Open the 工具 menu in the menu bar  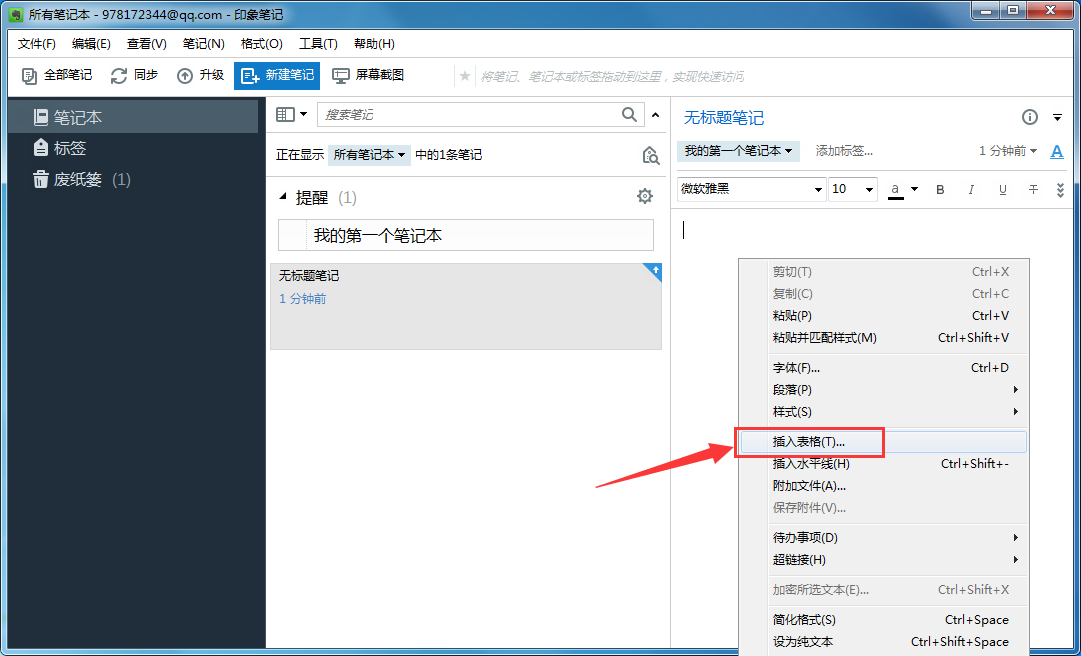pyautogui.click(x=317, y=43)
